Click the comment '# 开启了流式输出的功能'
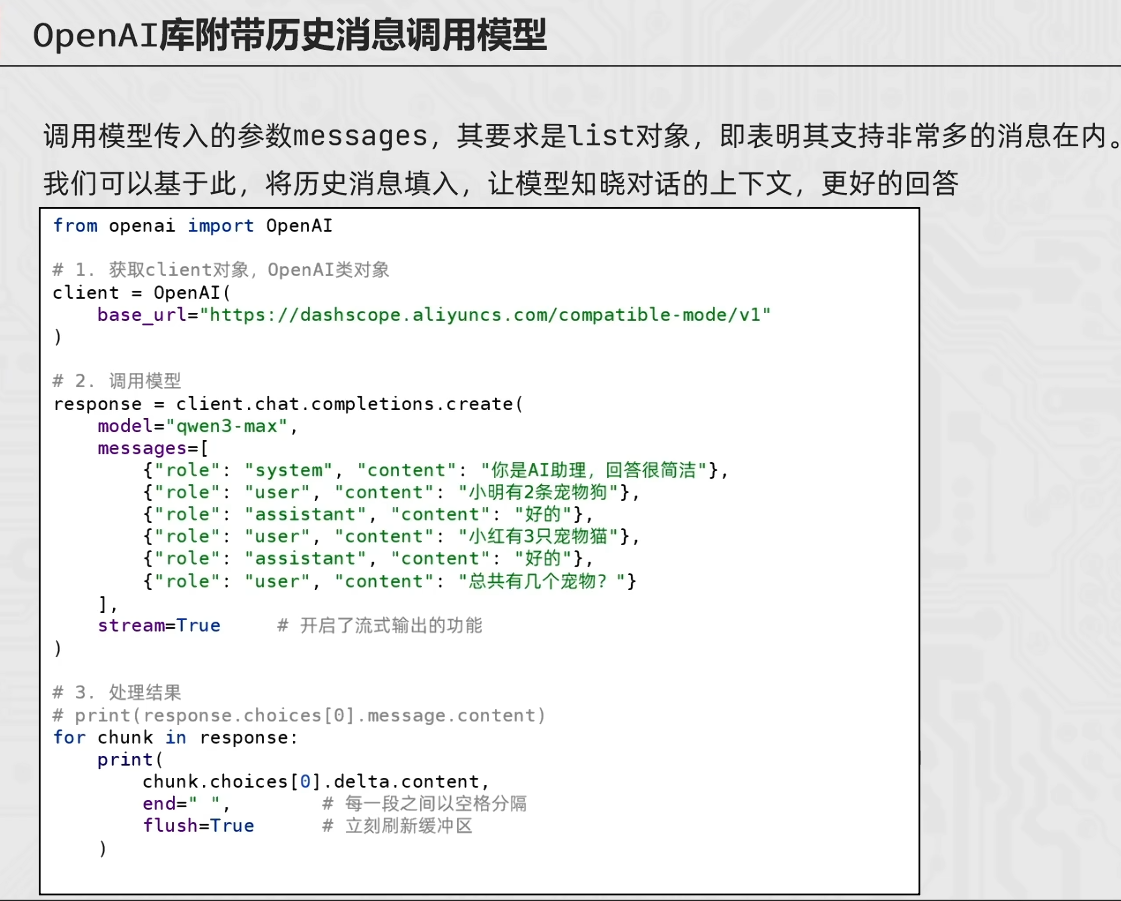 pos(380,626)
